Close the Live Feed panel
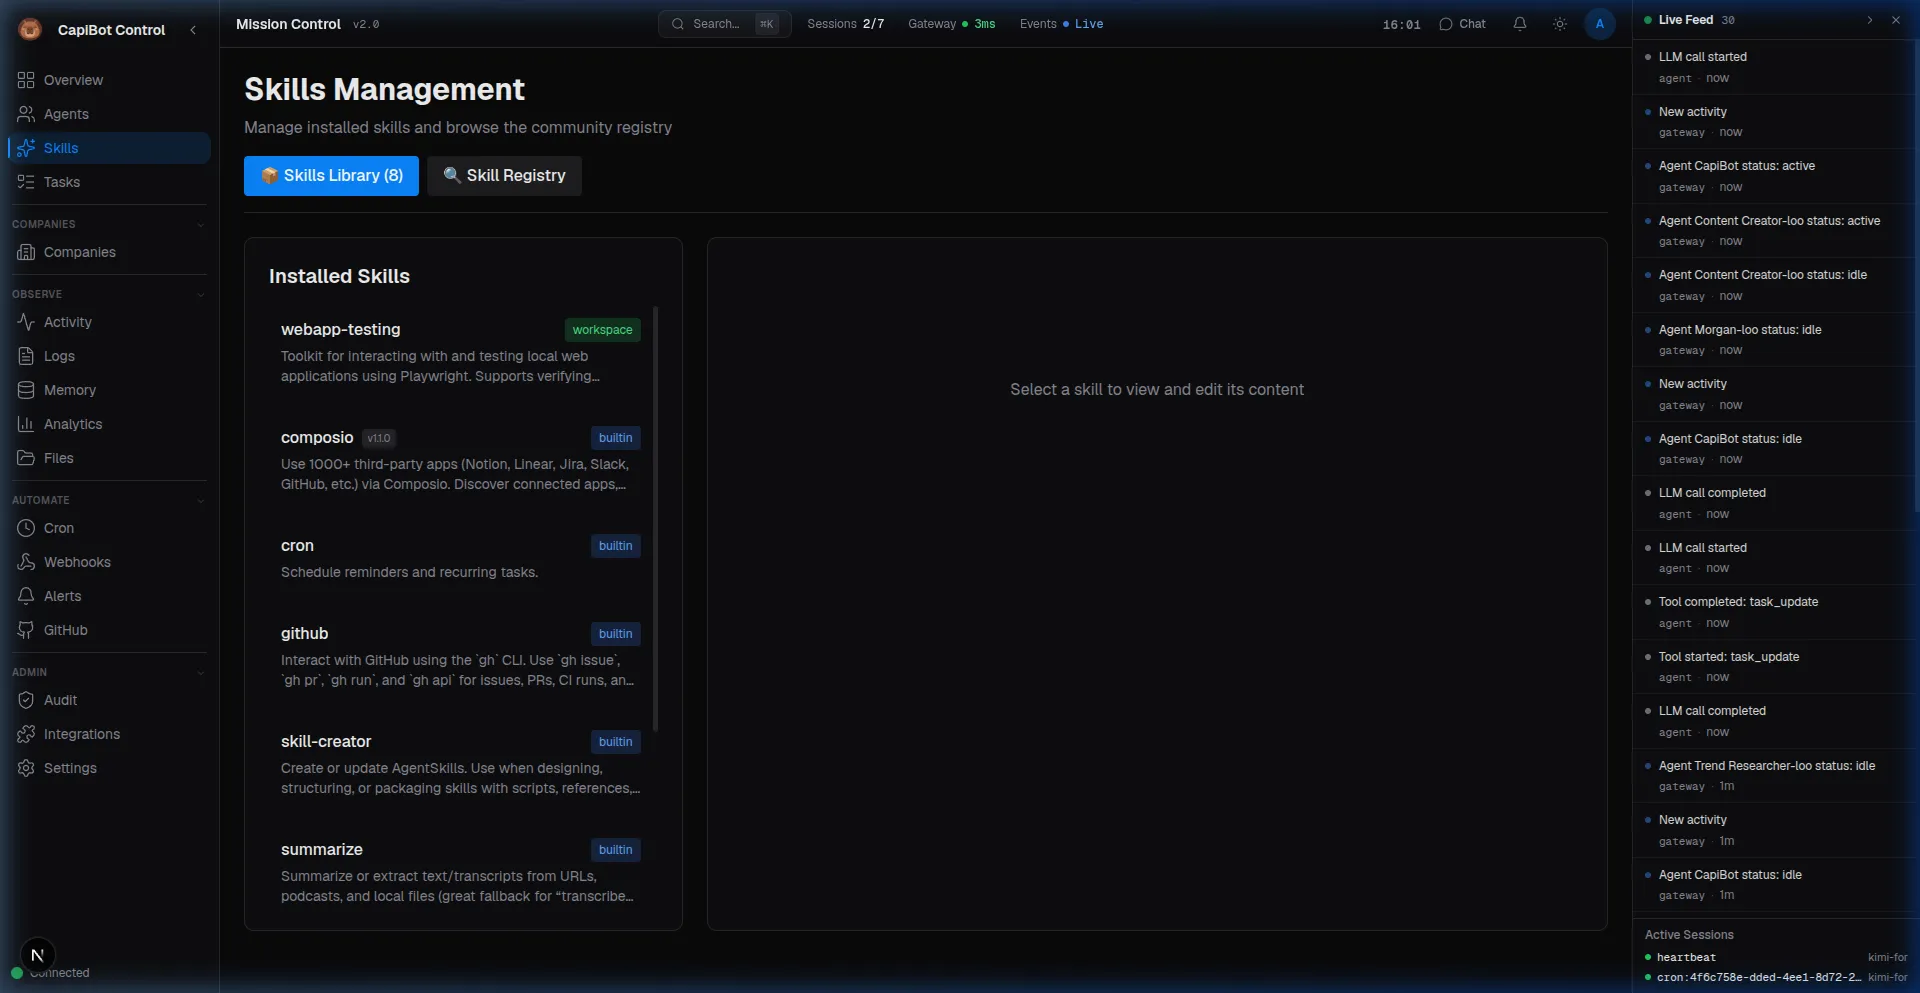Viewport: 1920px width, 993px height. click(x=1895, y=20)
